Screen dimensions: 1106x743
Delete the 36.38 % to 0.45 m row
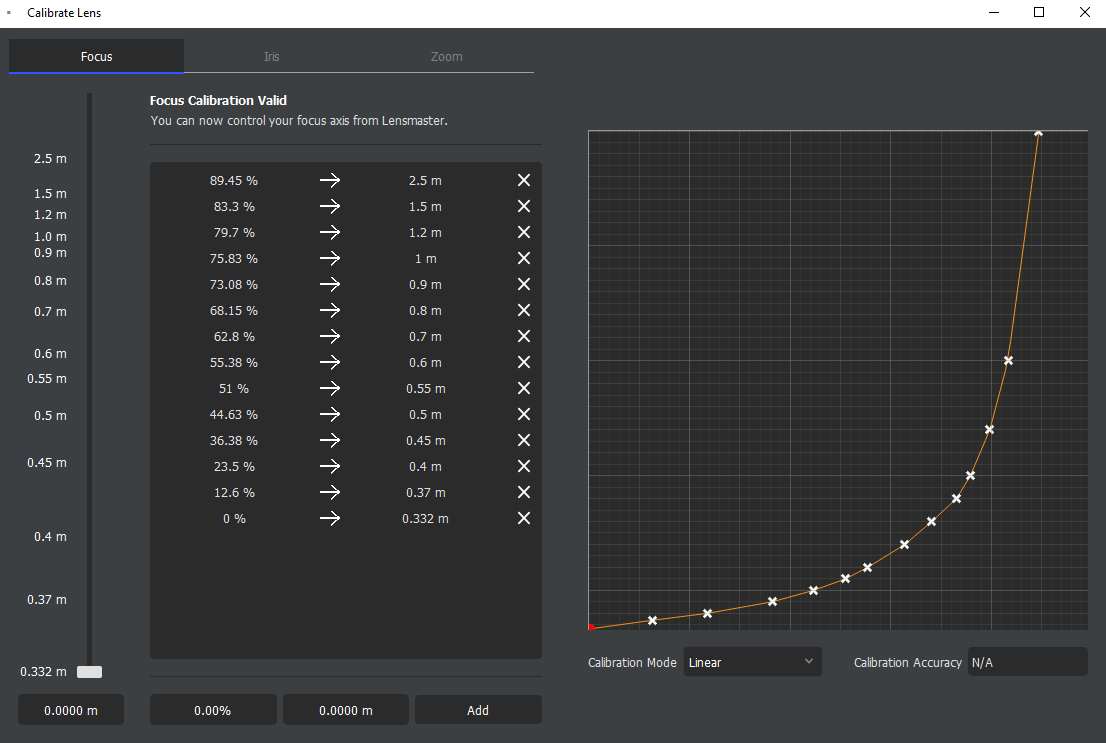click(x=523, y=440)
